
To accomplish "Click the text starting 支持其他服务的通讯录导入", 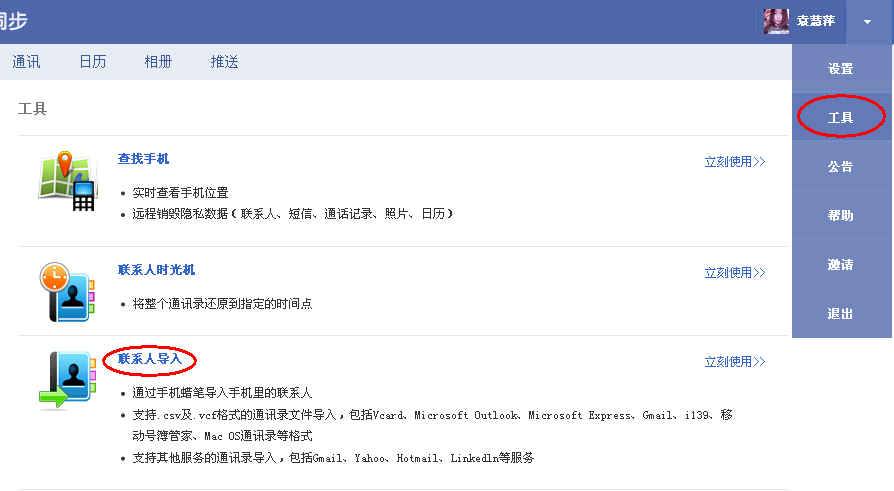I will pyautogui.click(x=334, y=458).
